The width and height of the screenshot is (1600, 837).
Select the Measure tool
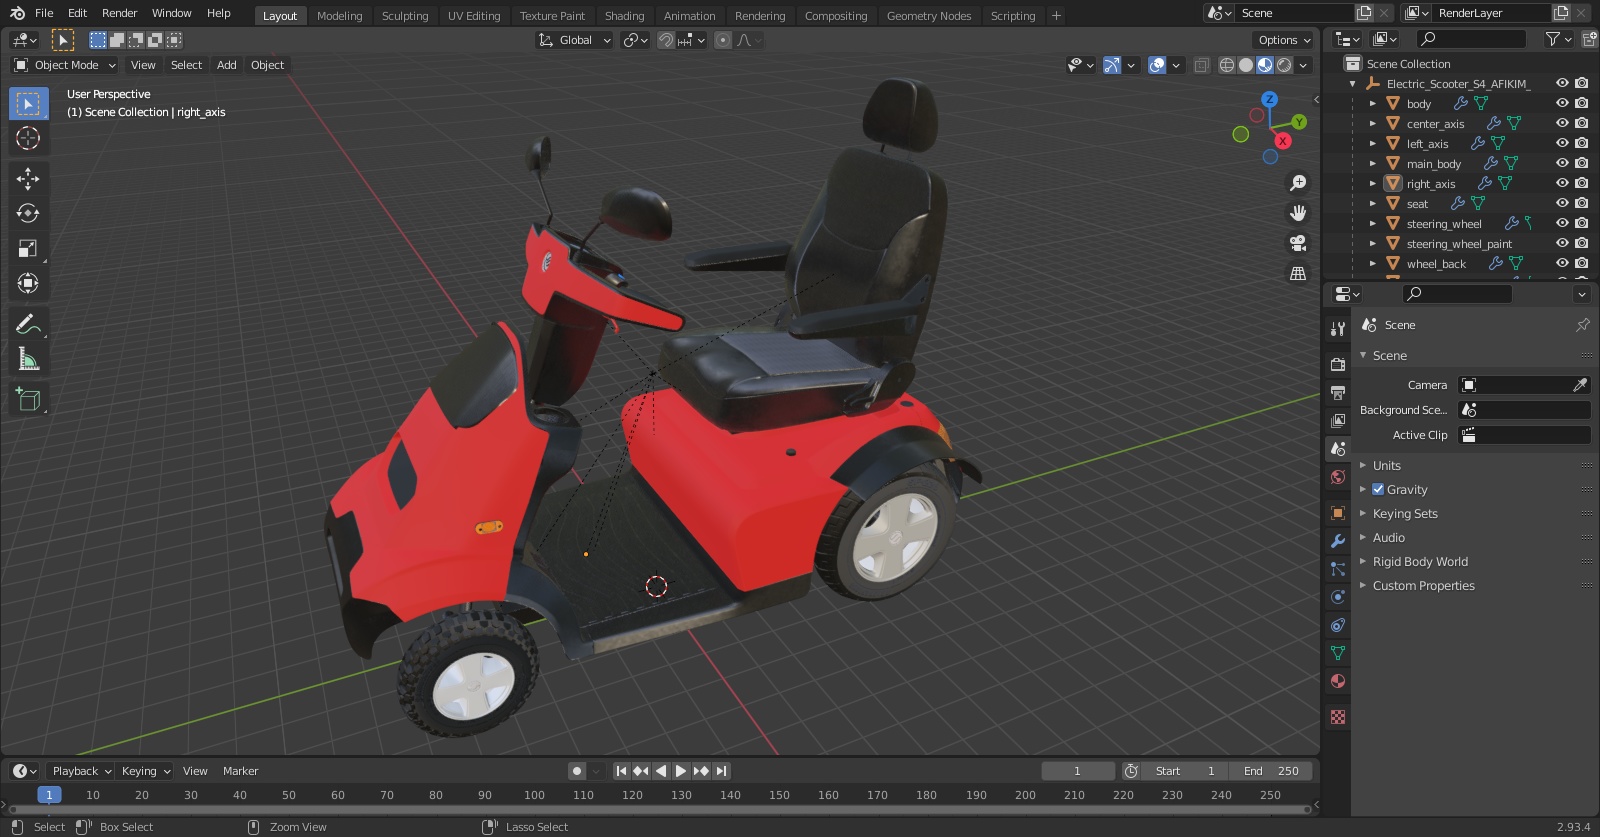[28, 359]
